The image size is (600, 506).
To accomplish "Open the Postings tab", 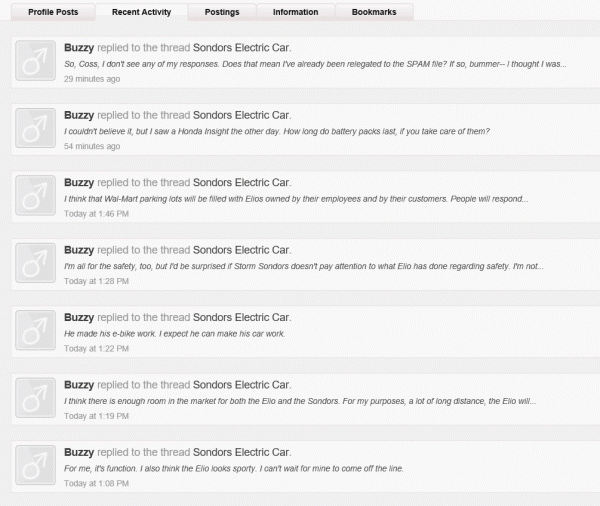I will tap(221, 12).
